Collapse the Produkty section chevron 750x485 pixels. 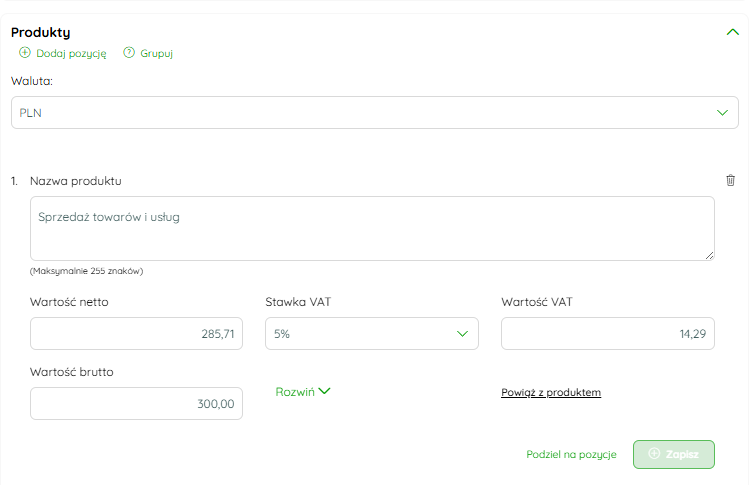pyautogui.click(x=732, y=32)
